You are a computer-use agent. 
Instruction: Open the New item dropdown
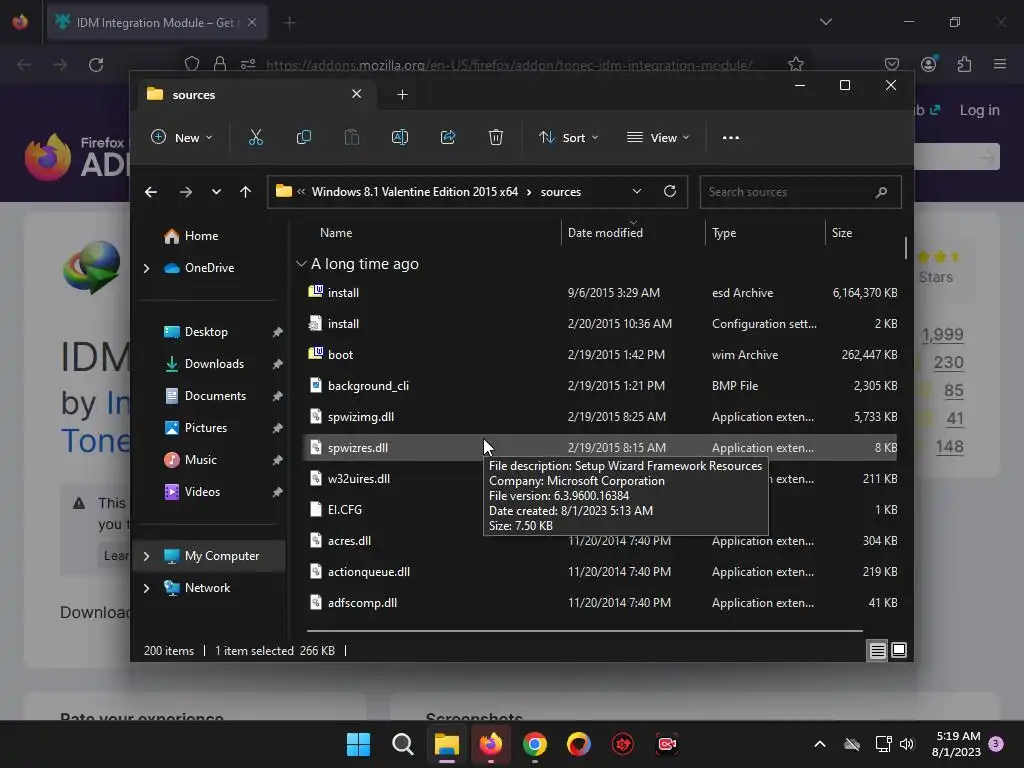click(182, 138)
